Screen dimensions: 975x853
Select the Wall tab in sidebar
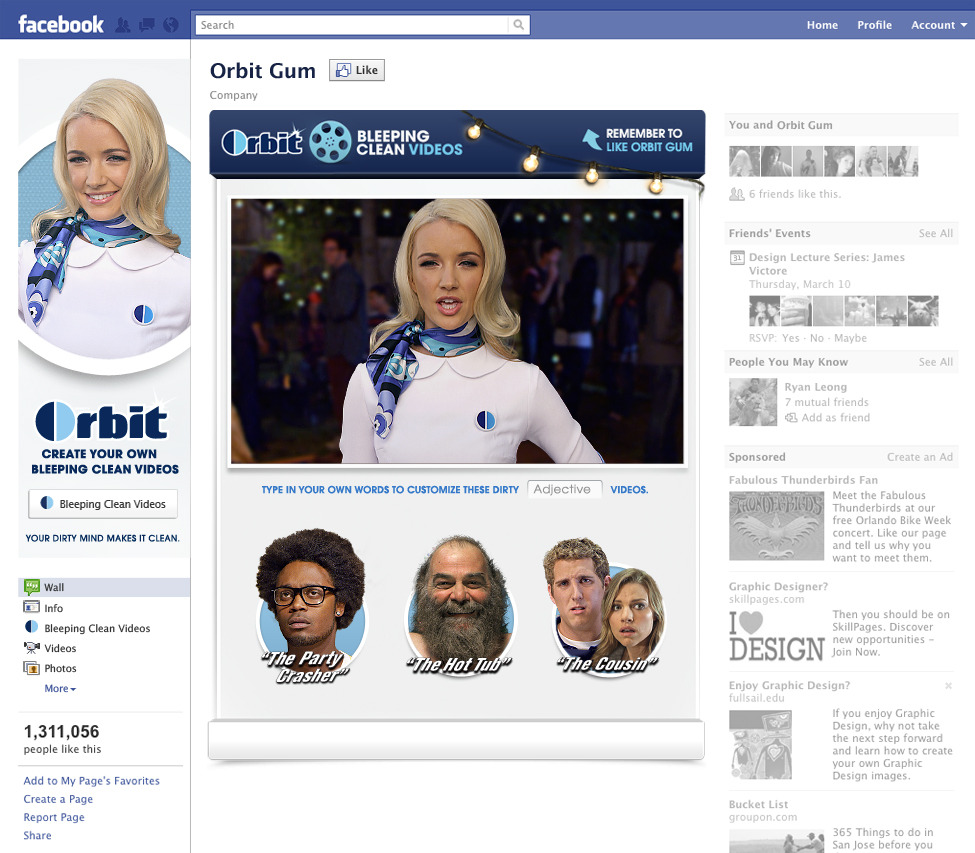104,587
